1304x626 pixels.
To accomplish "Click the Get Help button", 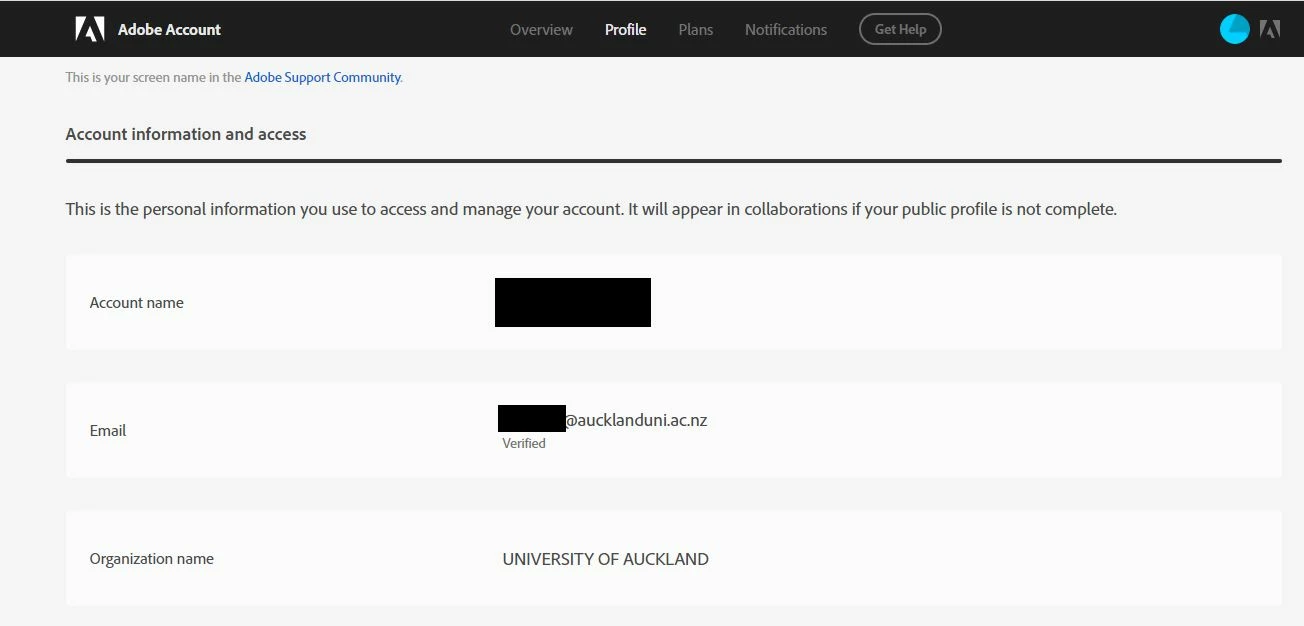I will [x=900, y=29].
